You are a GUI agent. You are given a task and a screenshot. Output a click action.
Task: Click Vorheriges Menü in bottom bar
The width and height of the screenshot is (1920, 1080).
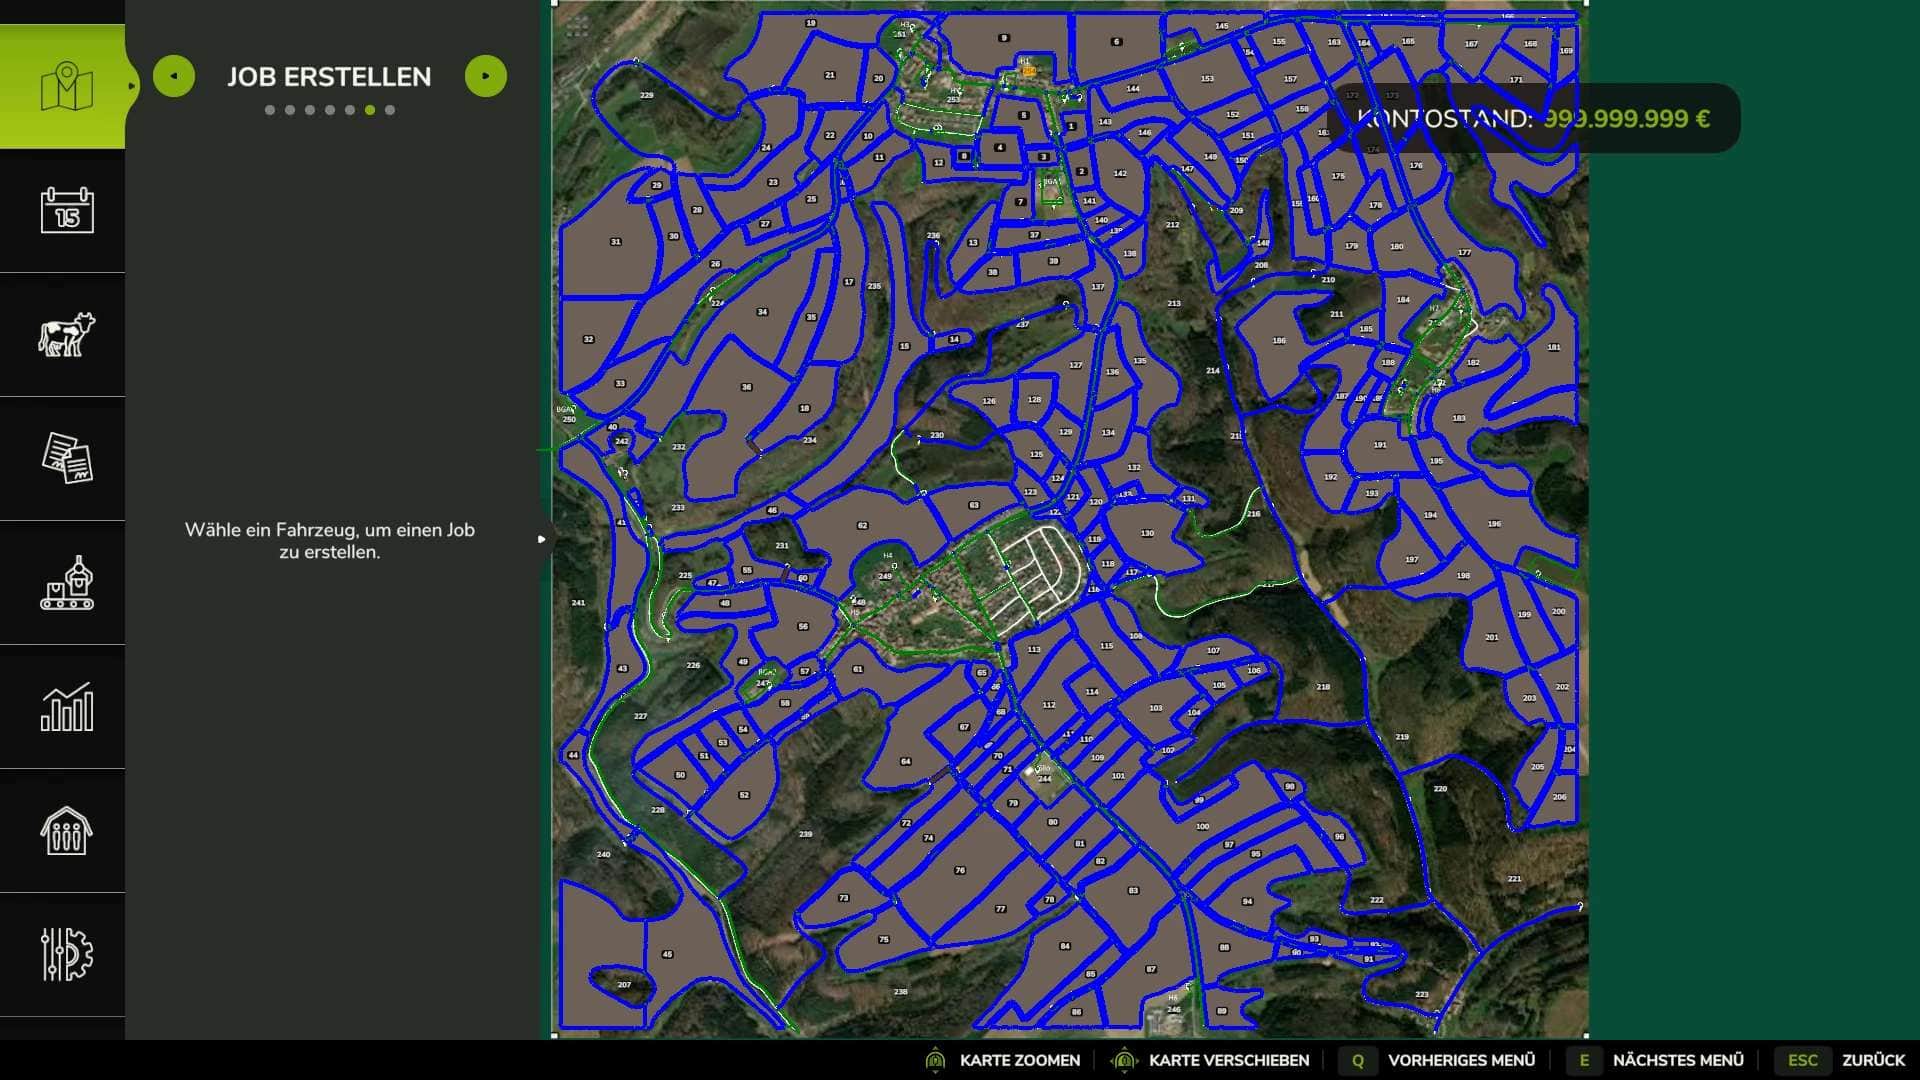1460,1060
